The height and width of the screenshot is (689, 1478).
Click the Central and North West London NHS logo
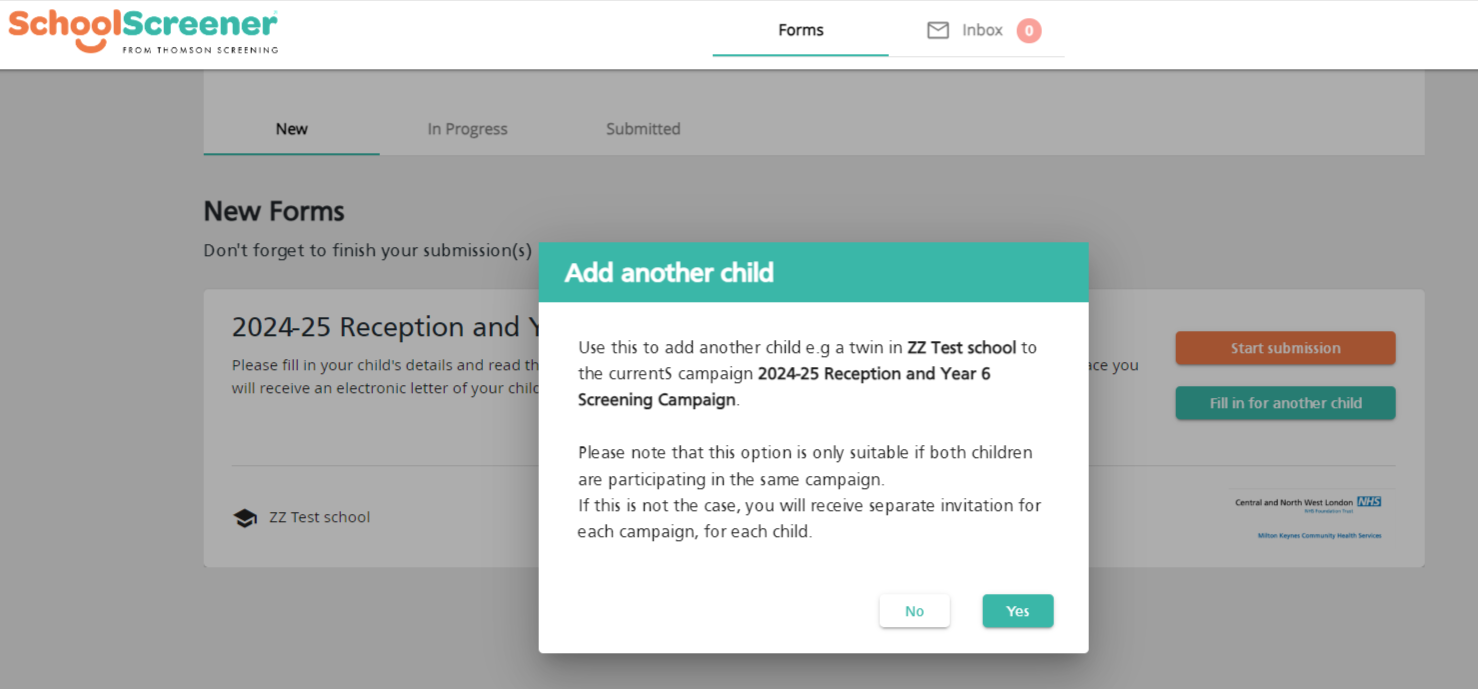[1308, 504]
